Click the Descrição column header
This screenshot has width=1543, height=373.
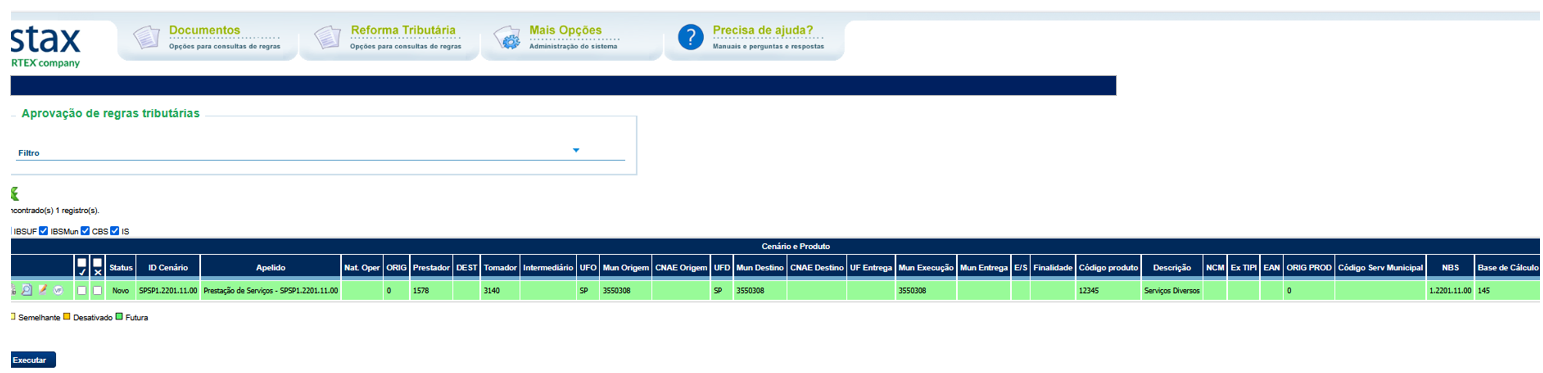[x=1172, y=268]
